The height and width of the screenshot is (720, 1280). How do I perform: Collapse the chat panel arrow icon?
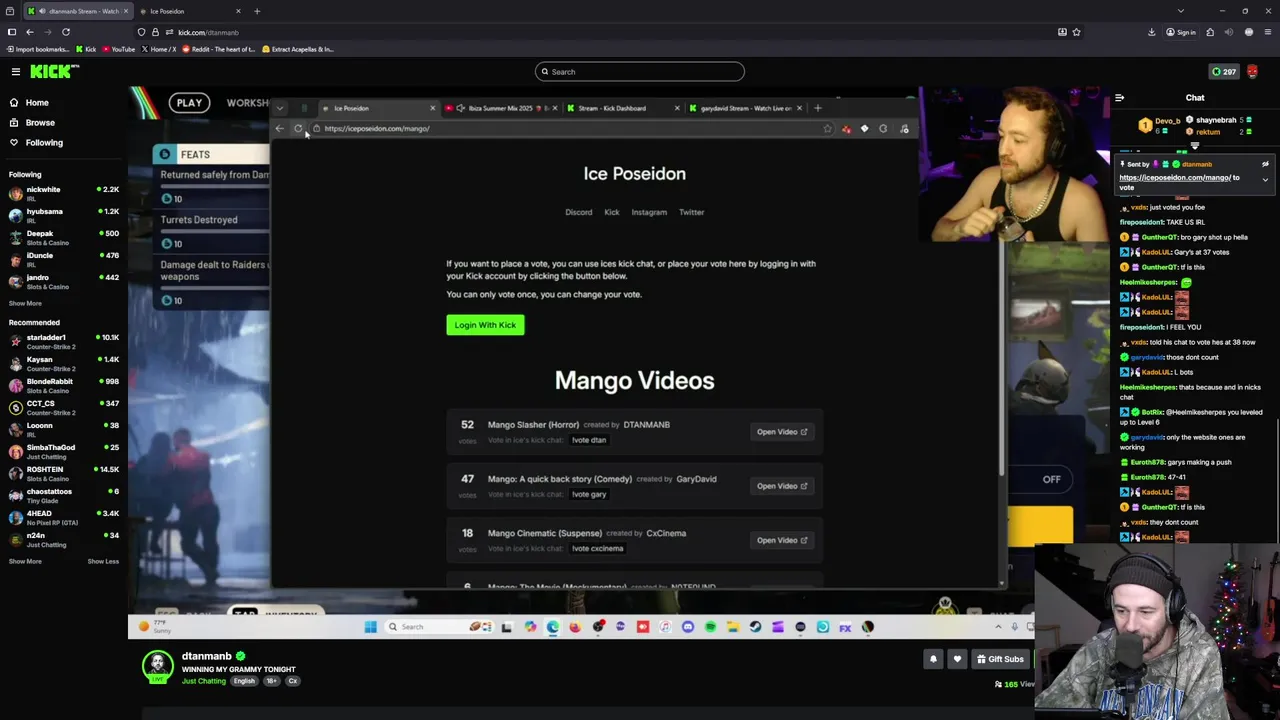(x=1119, y=98)
